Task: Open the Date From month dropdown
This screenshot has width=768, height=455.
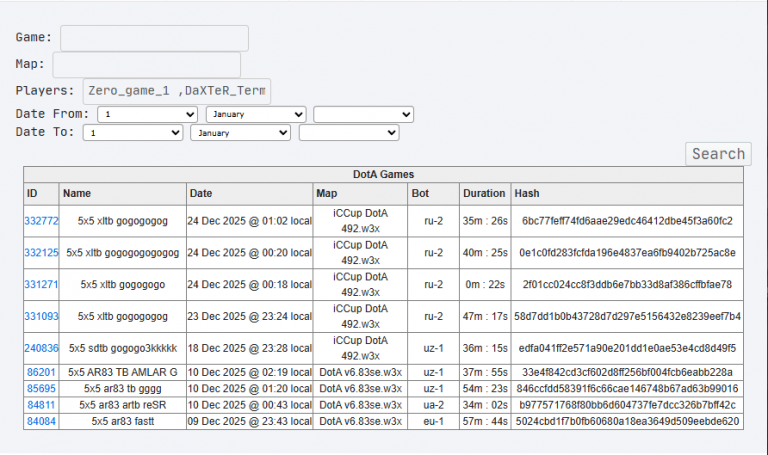Action: point(256,114)
